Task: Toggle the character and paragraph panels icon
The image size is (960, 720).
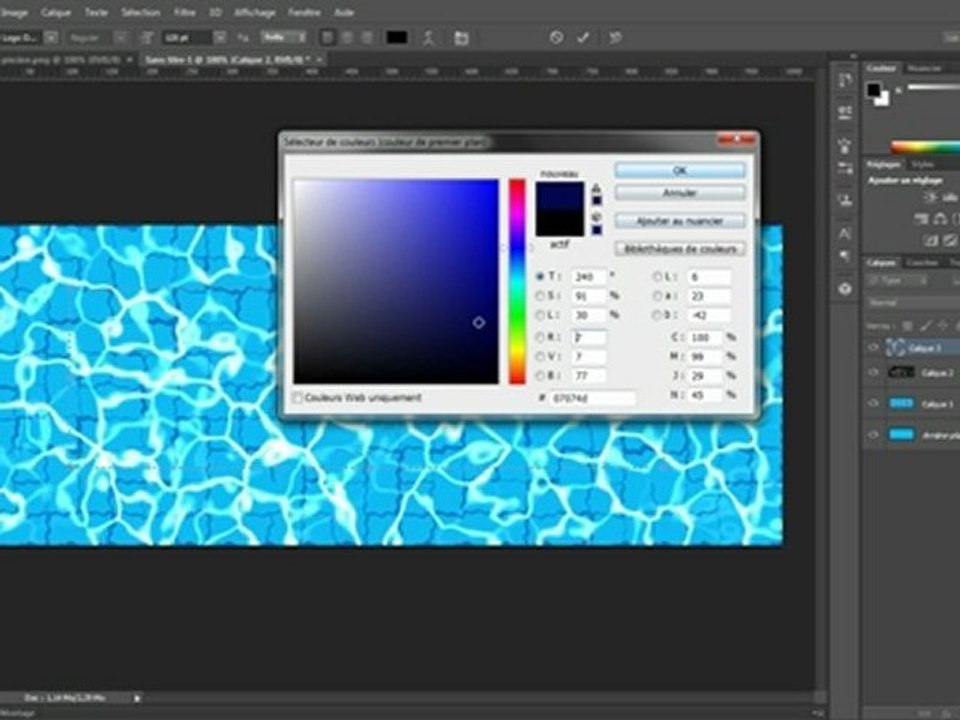Action: tap(461, 38)
